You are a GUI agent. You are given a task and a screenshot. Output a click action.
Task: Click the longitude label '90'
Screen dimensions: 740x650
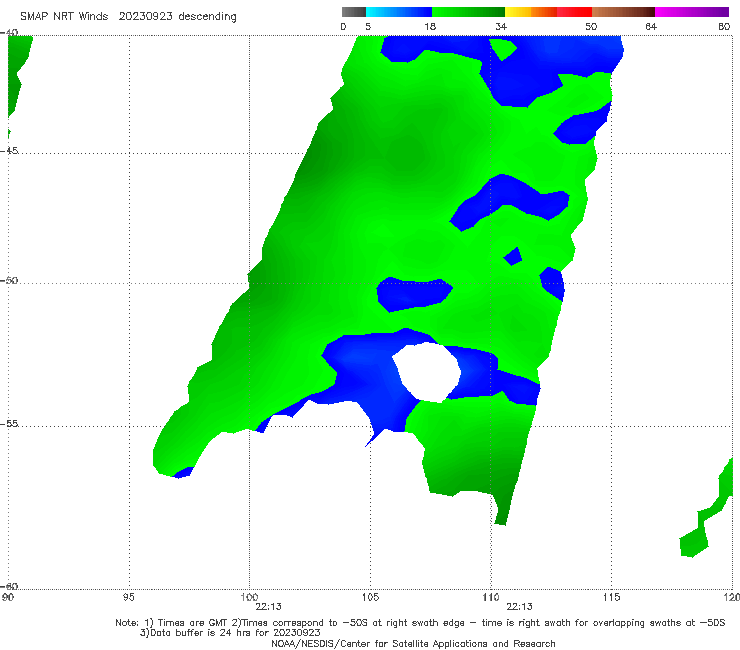coord(7,597)
